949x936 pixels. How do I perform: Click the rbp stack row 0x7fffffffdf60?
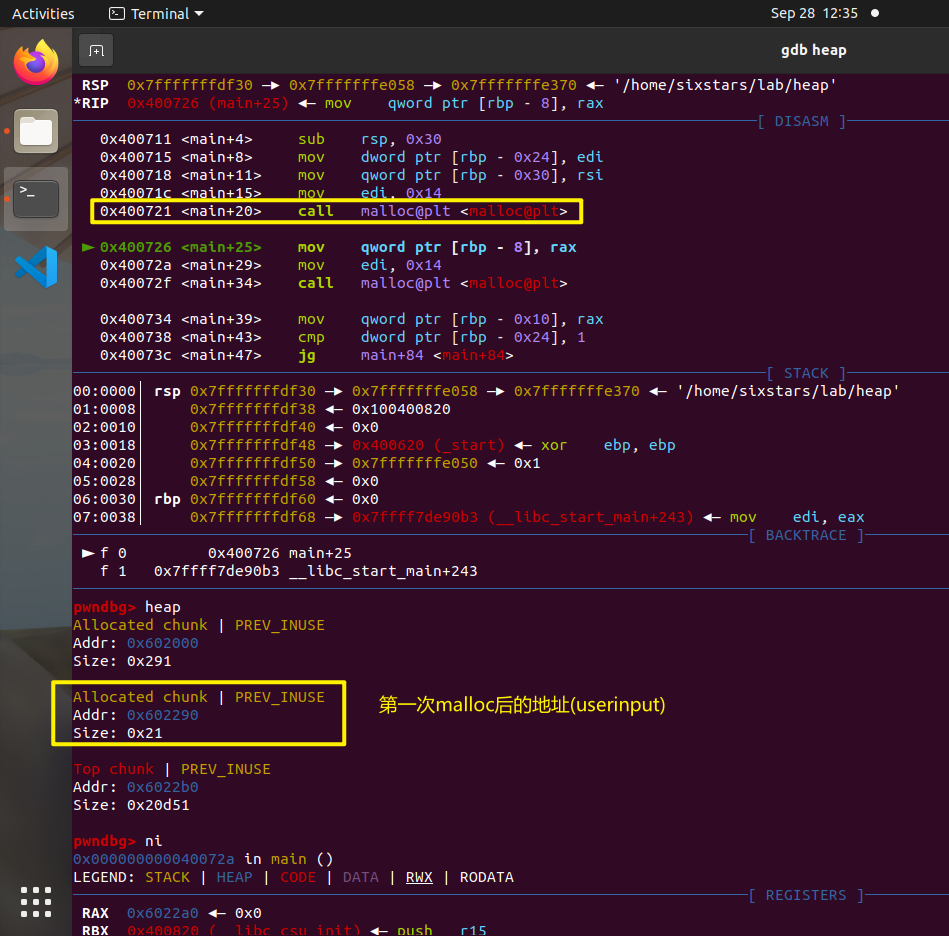(226, 500)
